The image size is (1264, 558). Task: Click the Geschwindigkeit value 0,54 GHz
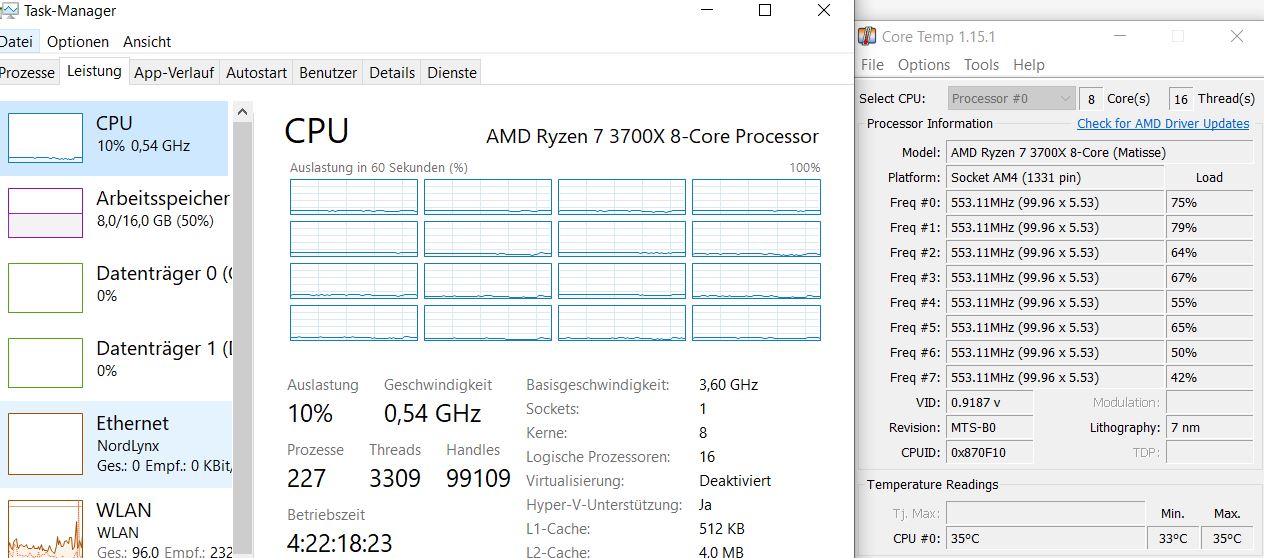point(432,413)
